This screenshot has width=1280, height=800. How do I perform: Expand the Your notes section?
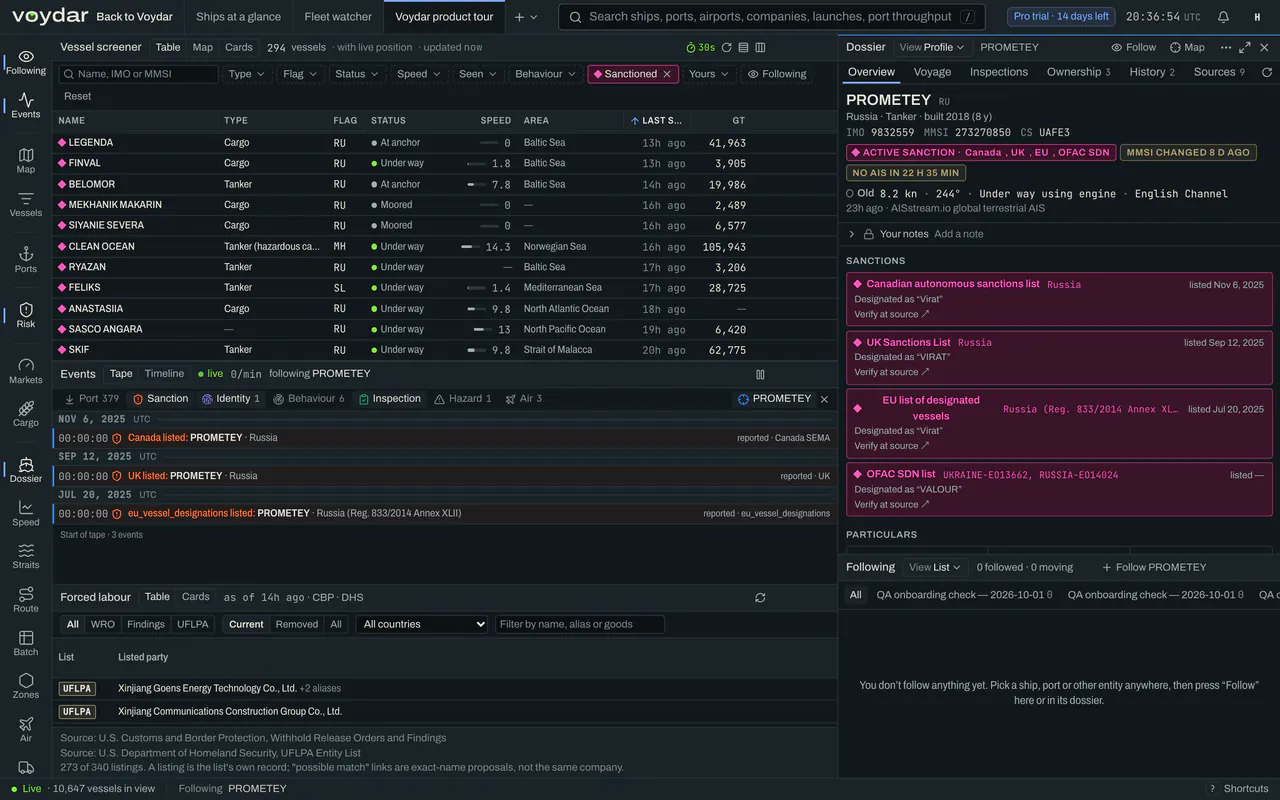coord(852,234)
